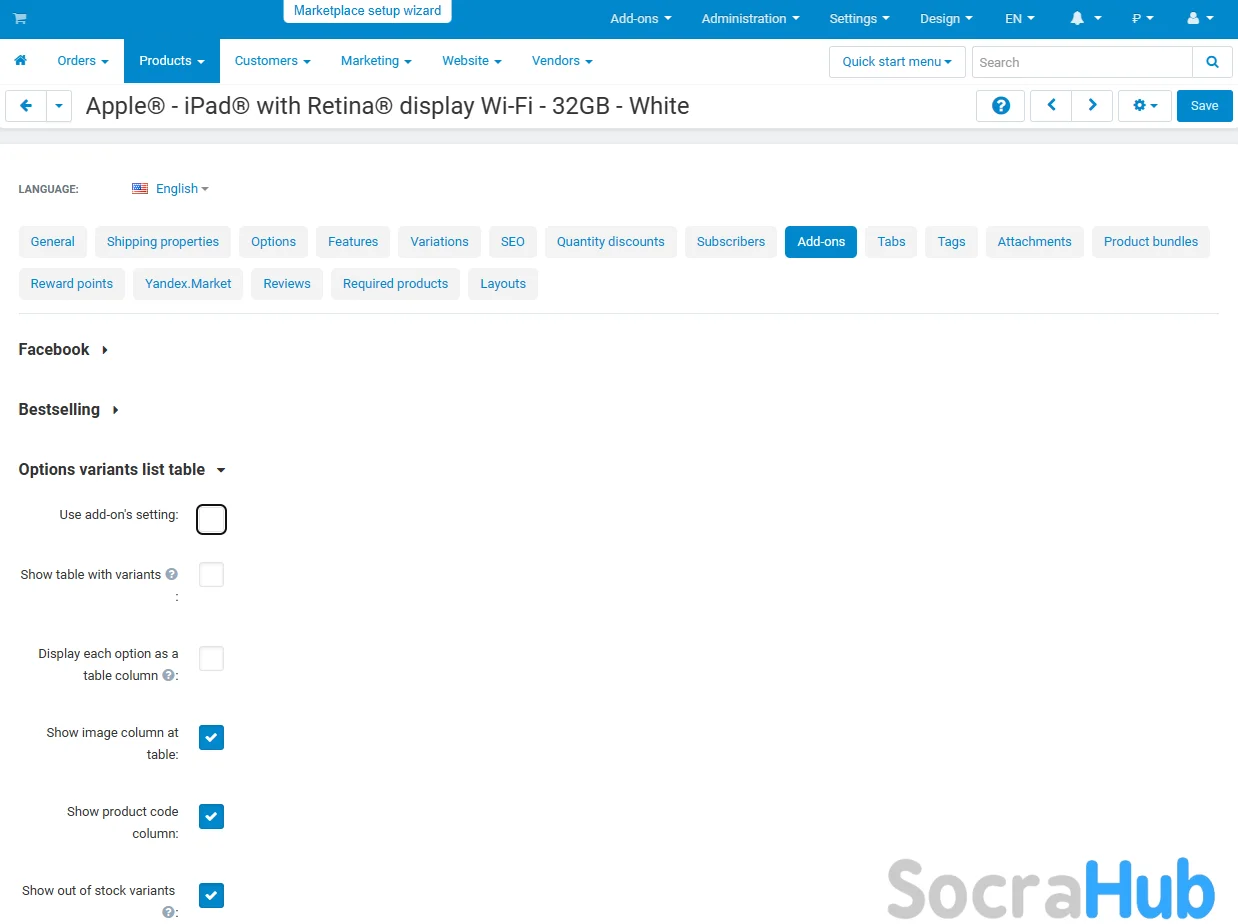Go to the home dashboard icon
The width and height of the screenshot is (1238, 924).
coord(20,61)
